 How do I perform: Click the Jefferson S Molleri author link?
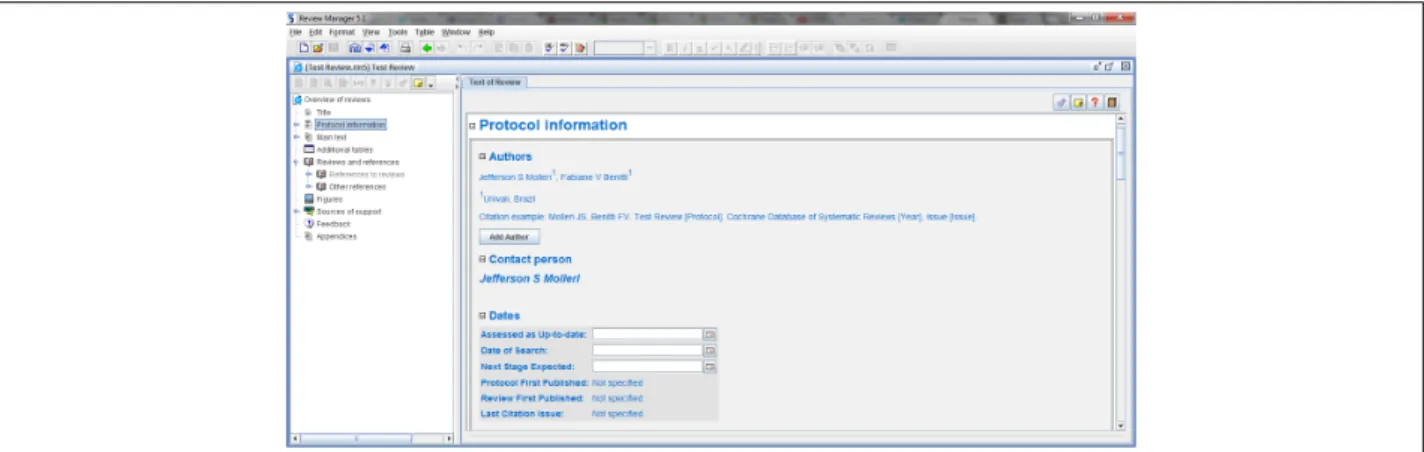(x=515, y=177)
